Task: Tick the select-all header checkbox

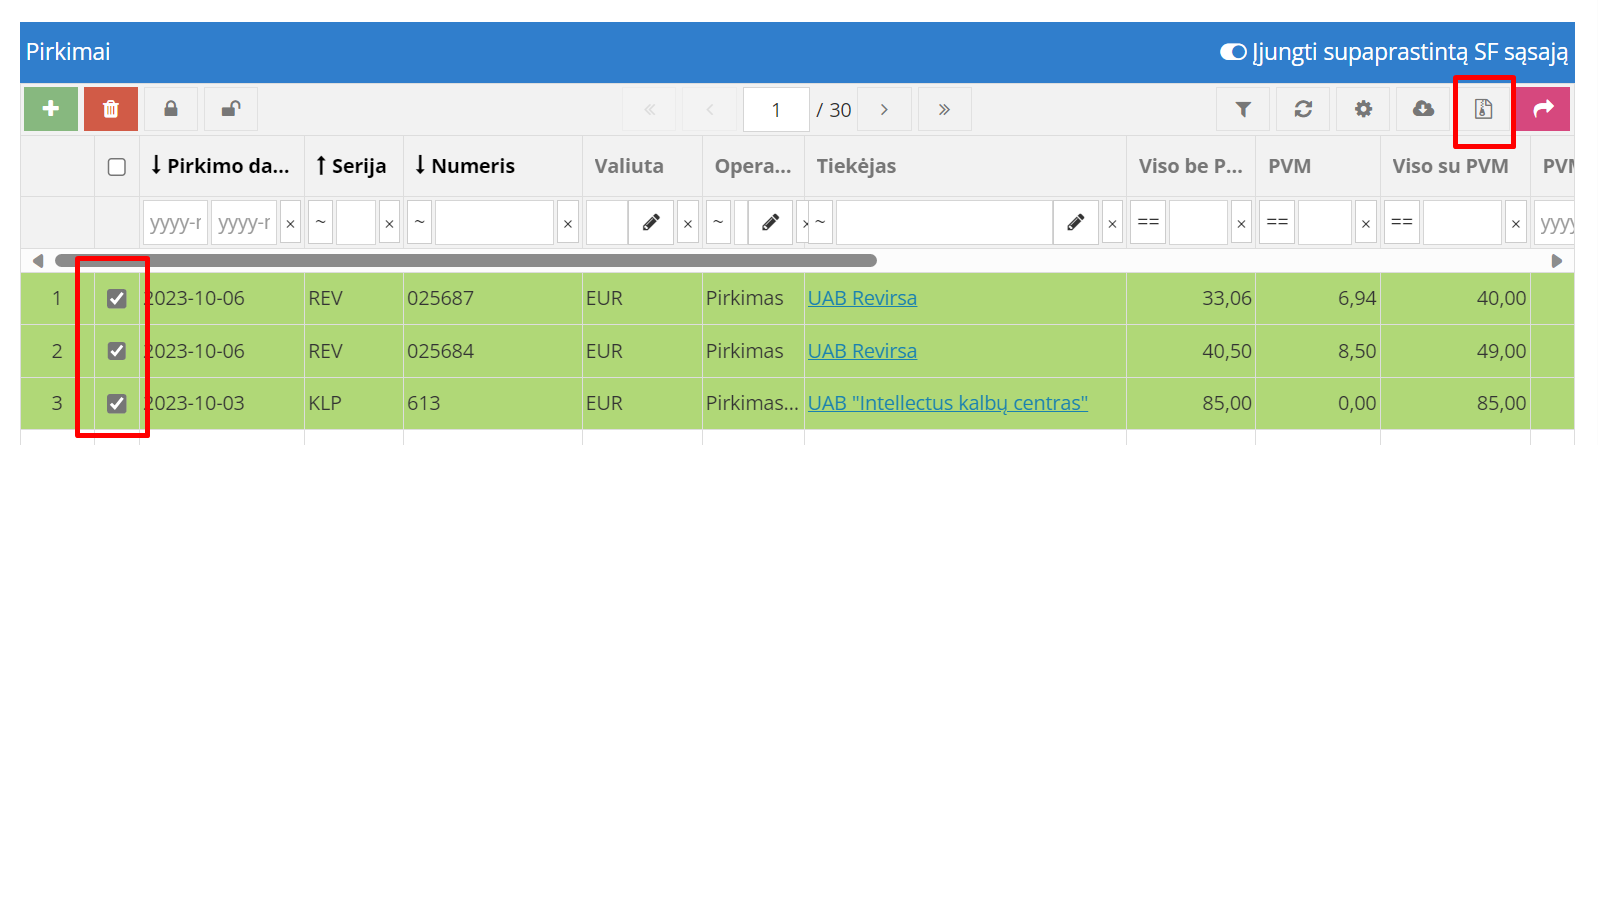Action: coord(117,167)
